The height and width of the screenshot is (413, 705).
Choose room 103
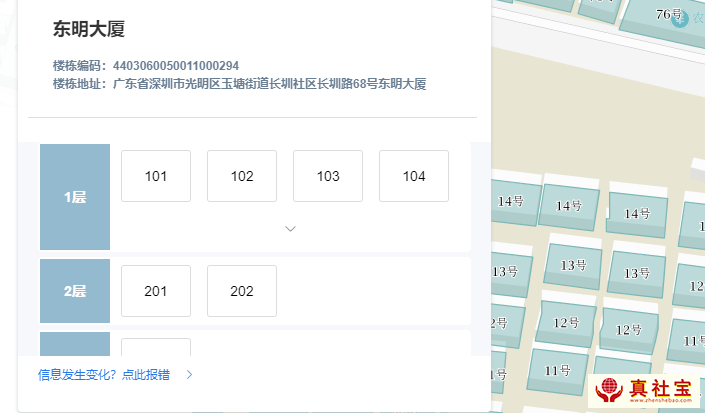[x=328, y=176]
